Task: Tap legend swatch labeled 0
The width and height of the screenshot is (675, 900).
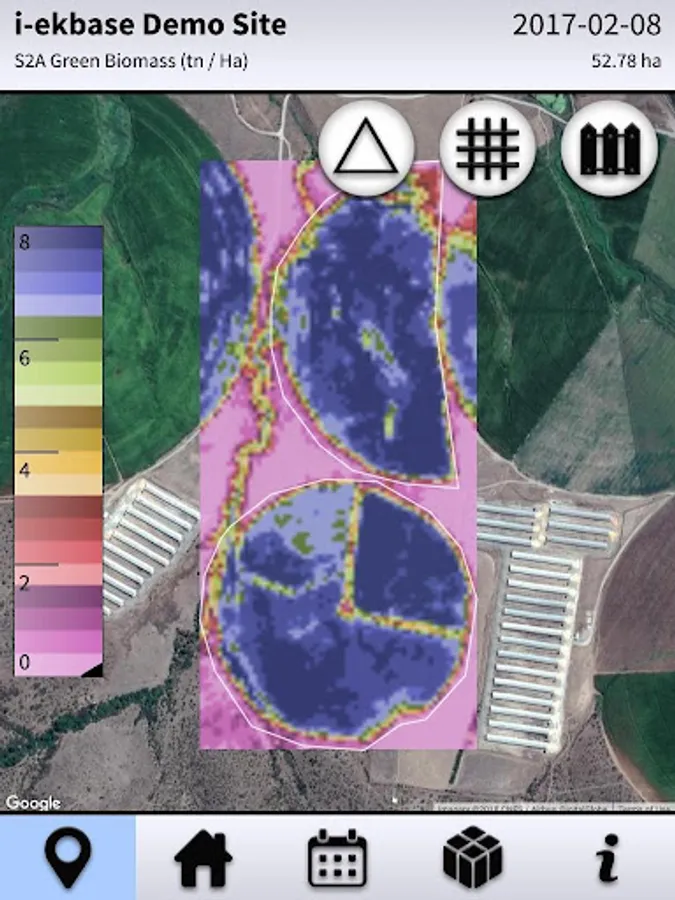Action: [x=59, y=665]
